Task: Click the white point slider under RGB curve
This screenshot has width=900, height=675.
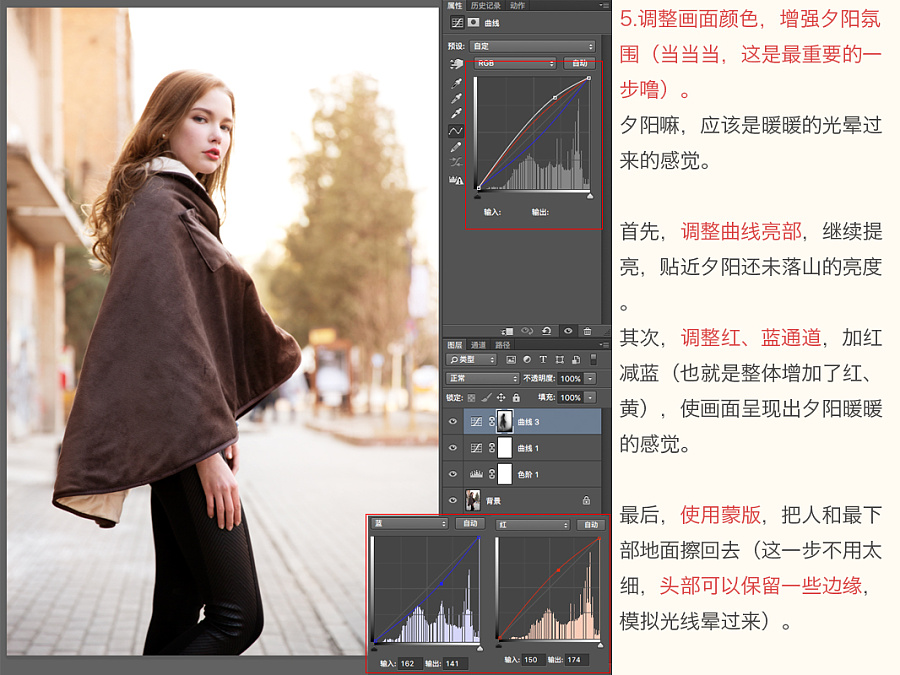Action: point(590,196)
